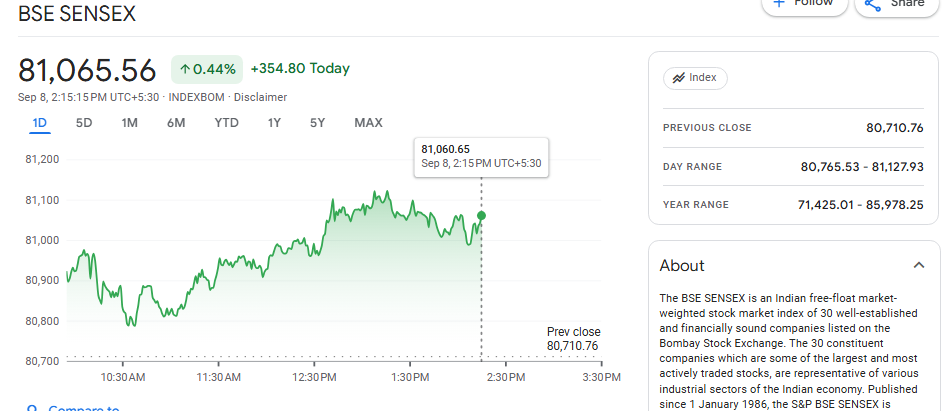Screen dimensions: 951x411
Task: Click the 81,060.65 chart tooltip
Action: [481, 156]
